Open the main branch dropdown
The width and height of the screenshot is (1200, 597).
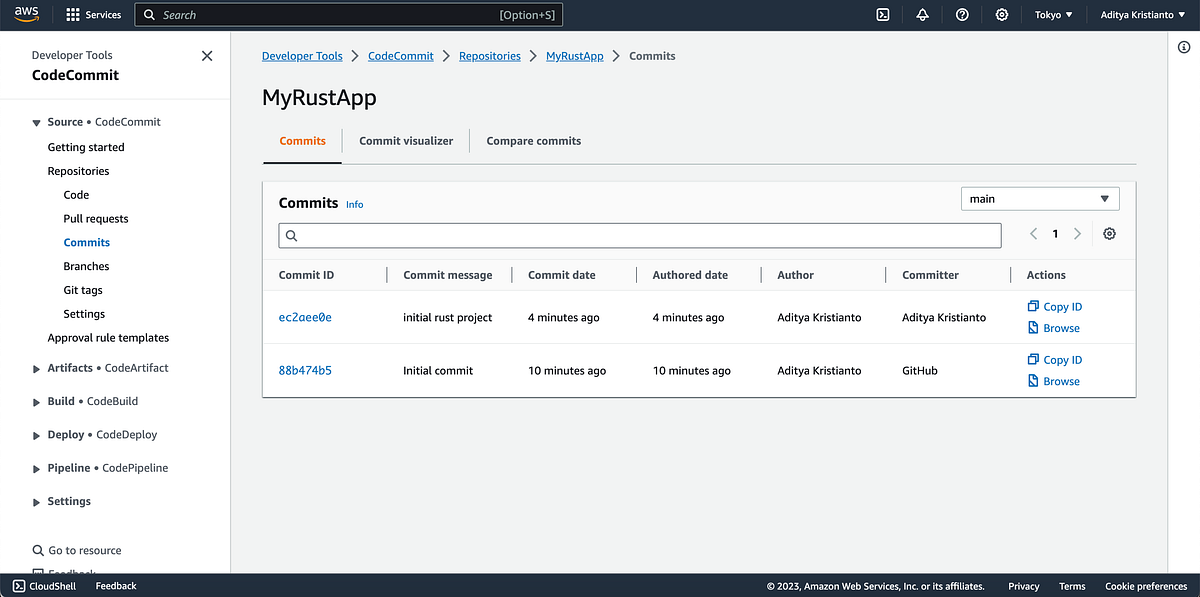pyautogui.click(x=1040, y=198)
